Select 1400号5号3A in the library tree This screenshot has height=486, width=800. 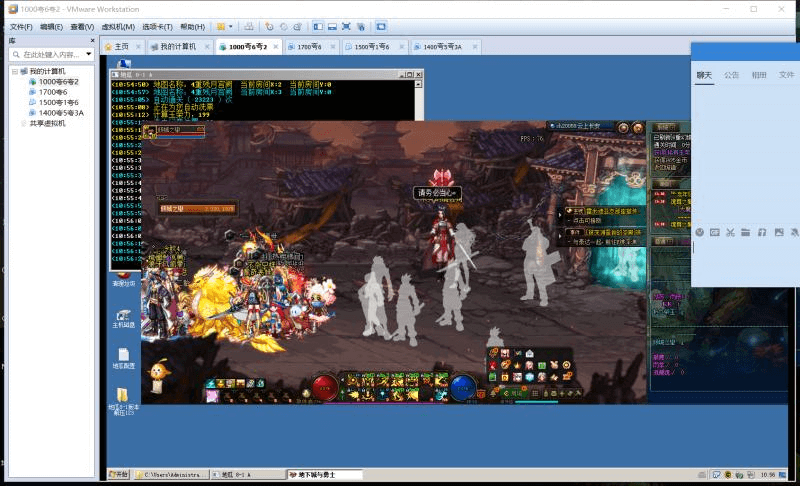point(61,113)
